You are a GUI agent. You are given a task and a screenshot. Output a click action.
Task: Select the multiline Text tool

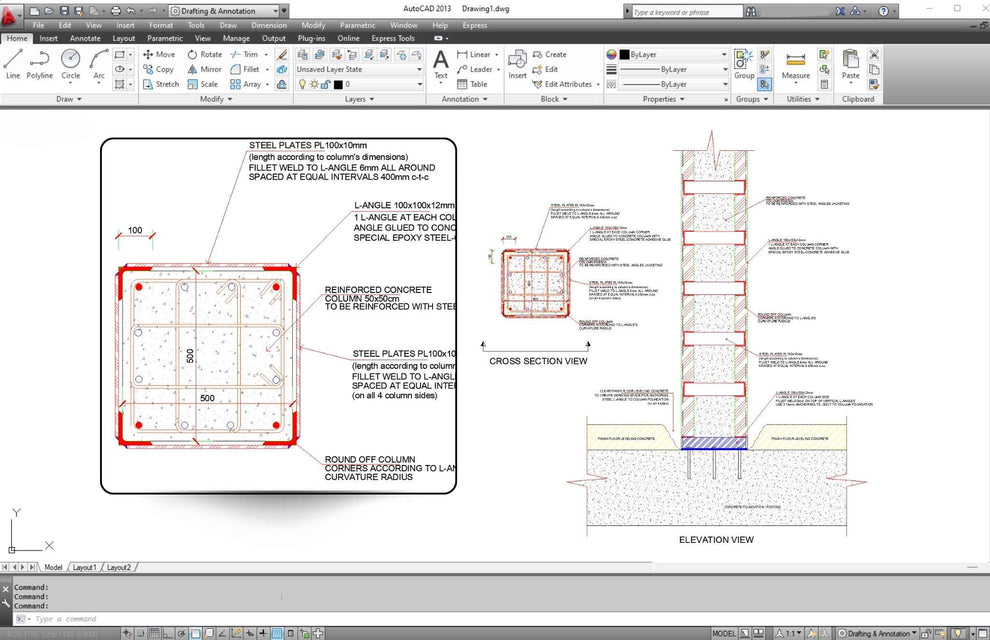pyautogui.click(x=441, y=64)
